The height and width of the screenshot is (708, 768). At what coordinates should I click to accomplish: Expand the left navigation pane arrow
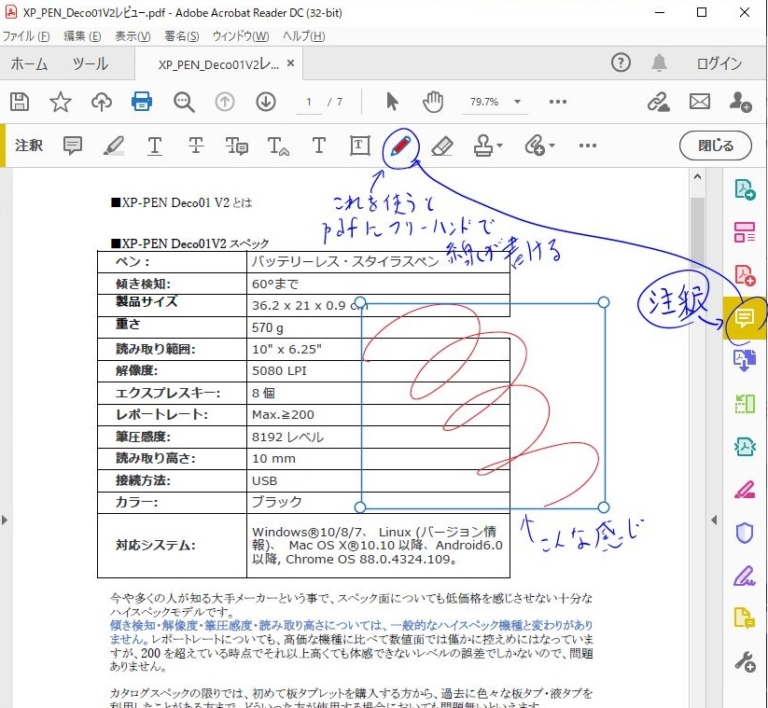(x=4, y=520)
